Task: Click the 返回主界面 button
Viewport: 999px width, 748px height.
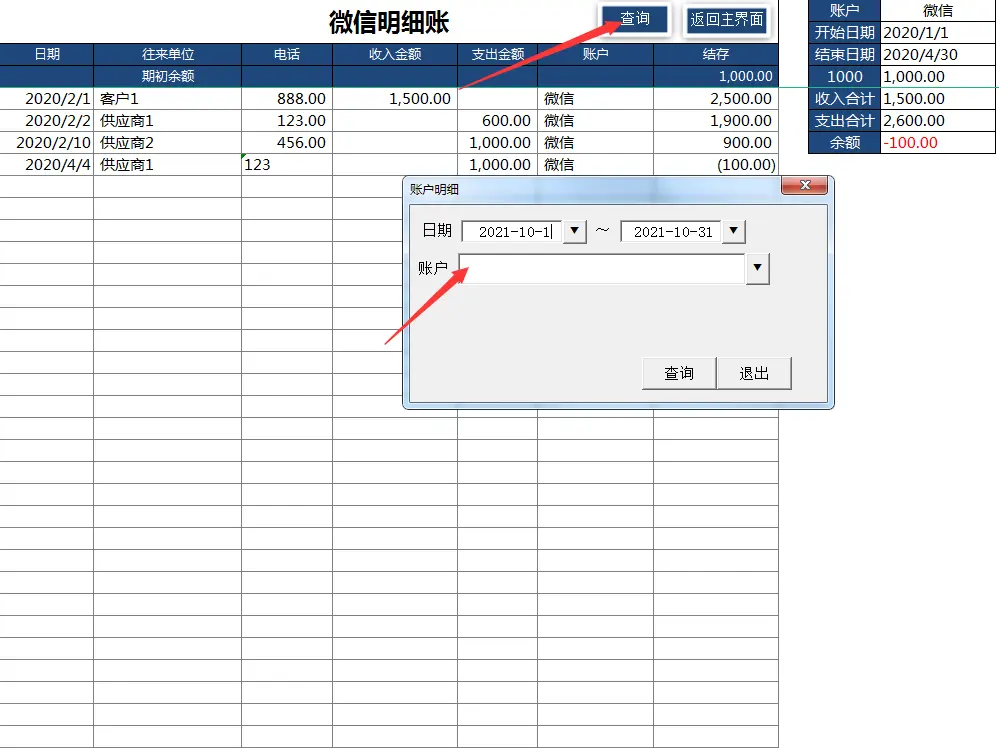Action: click(x=727, y=18)
